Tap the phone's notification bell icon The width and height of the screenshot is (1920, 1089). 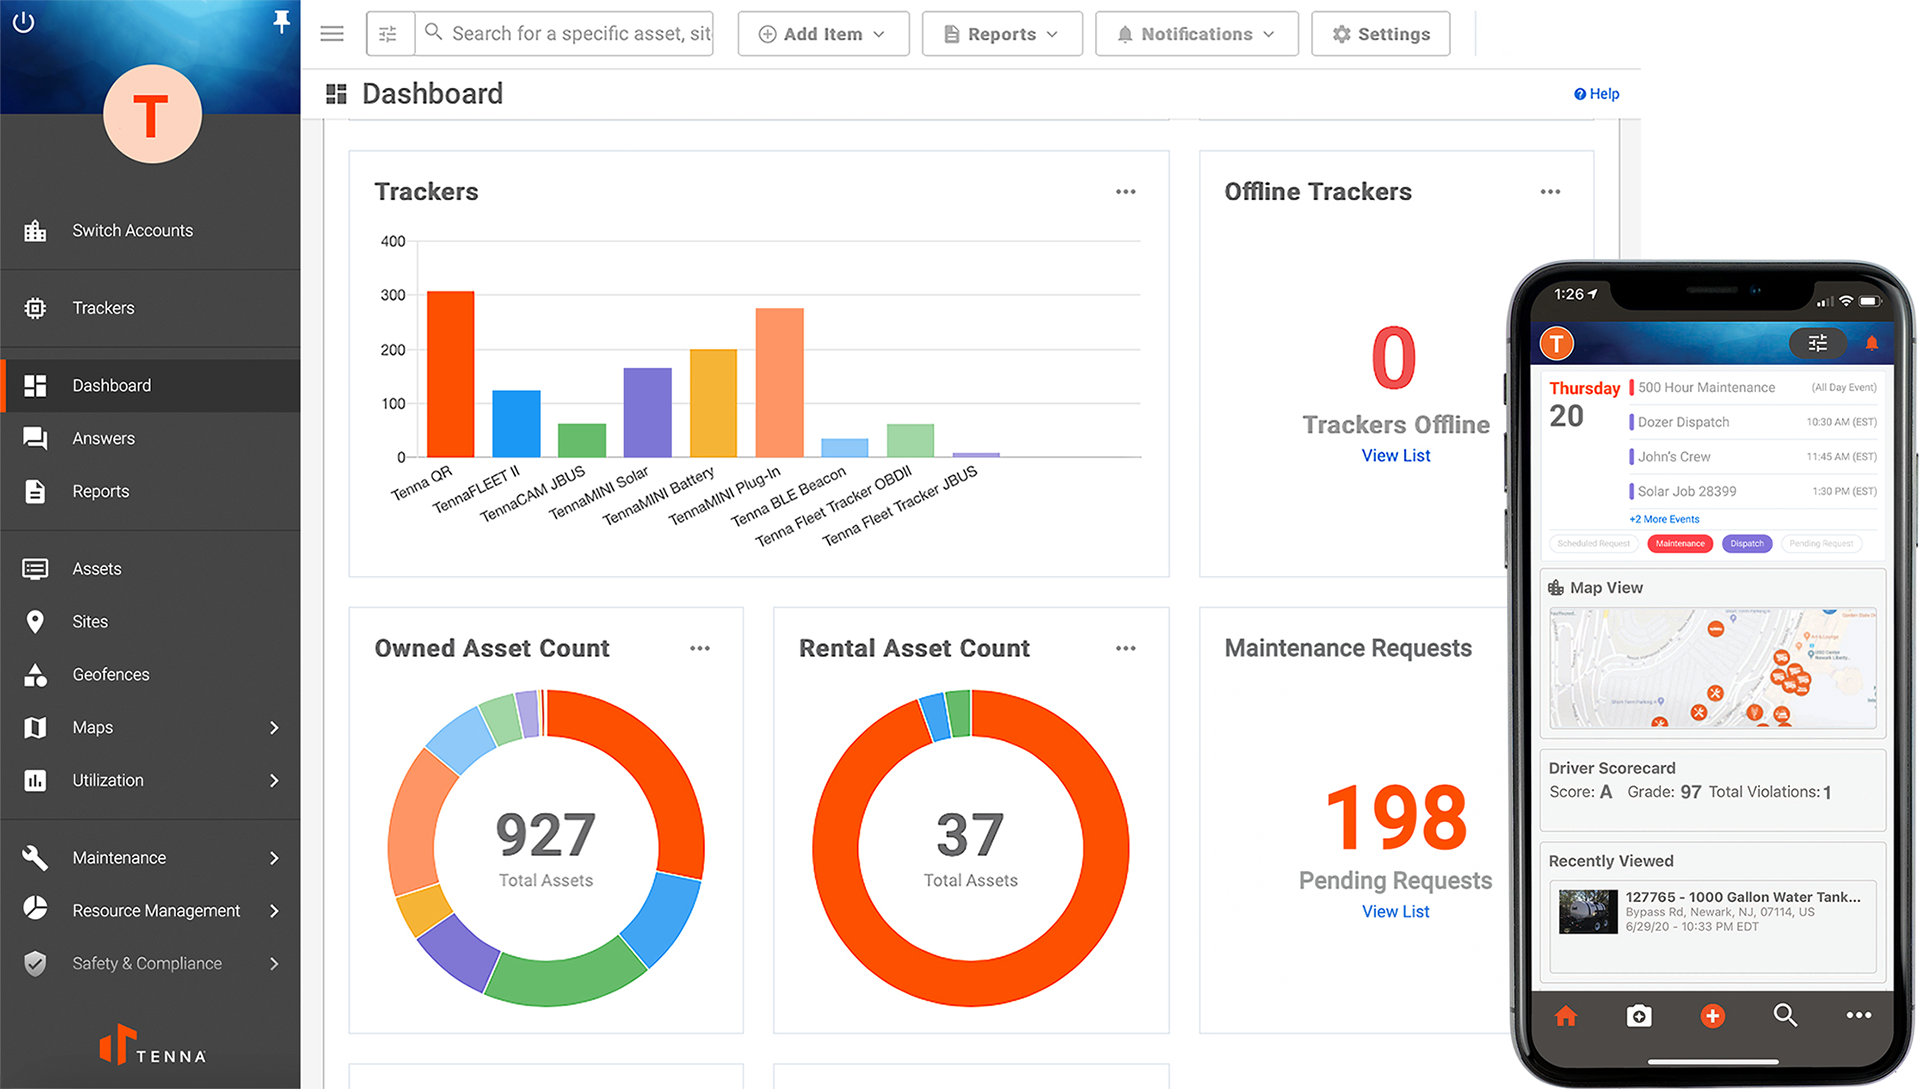pos(1872,344)
